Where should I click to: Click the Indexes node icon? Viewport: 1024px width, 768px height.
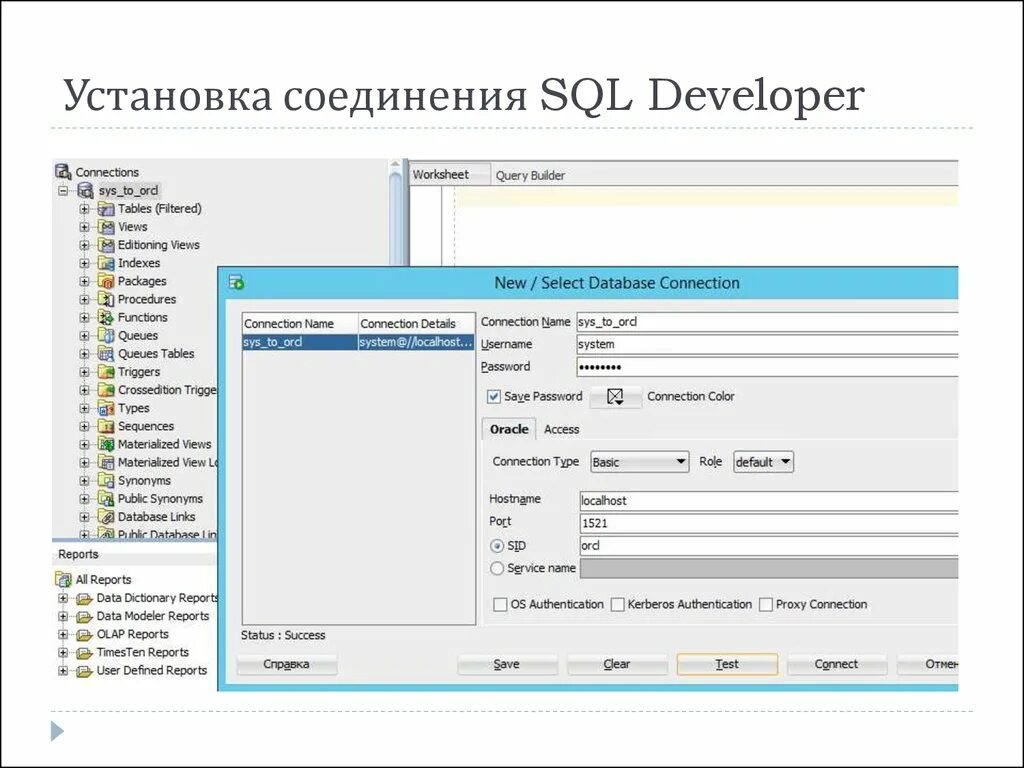pyautogui.click(x=106, y=263)
